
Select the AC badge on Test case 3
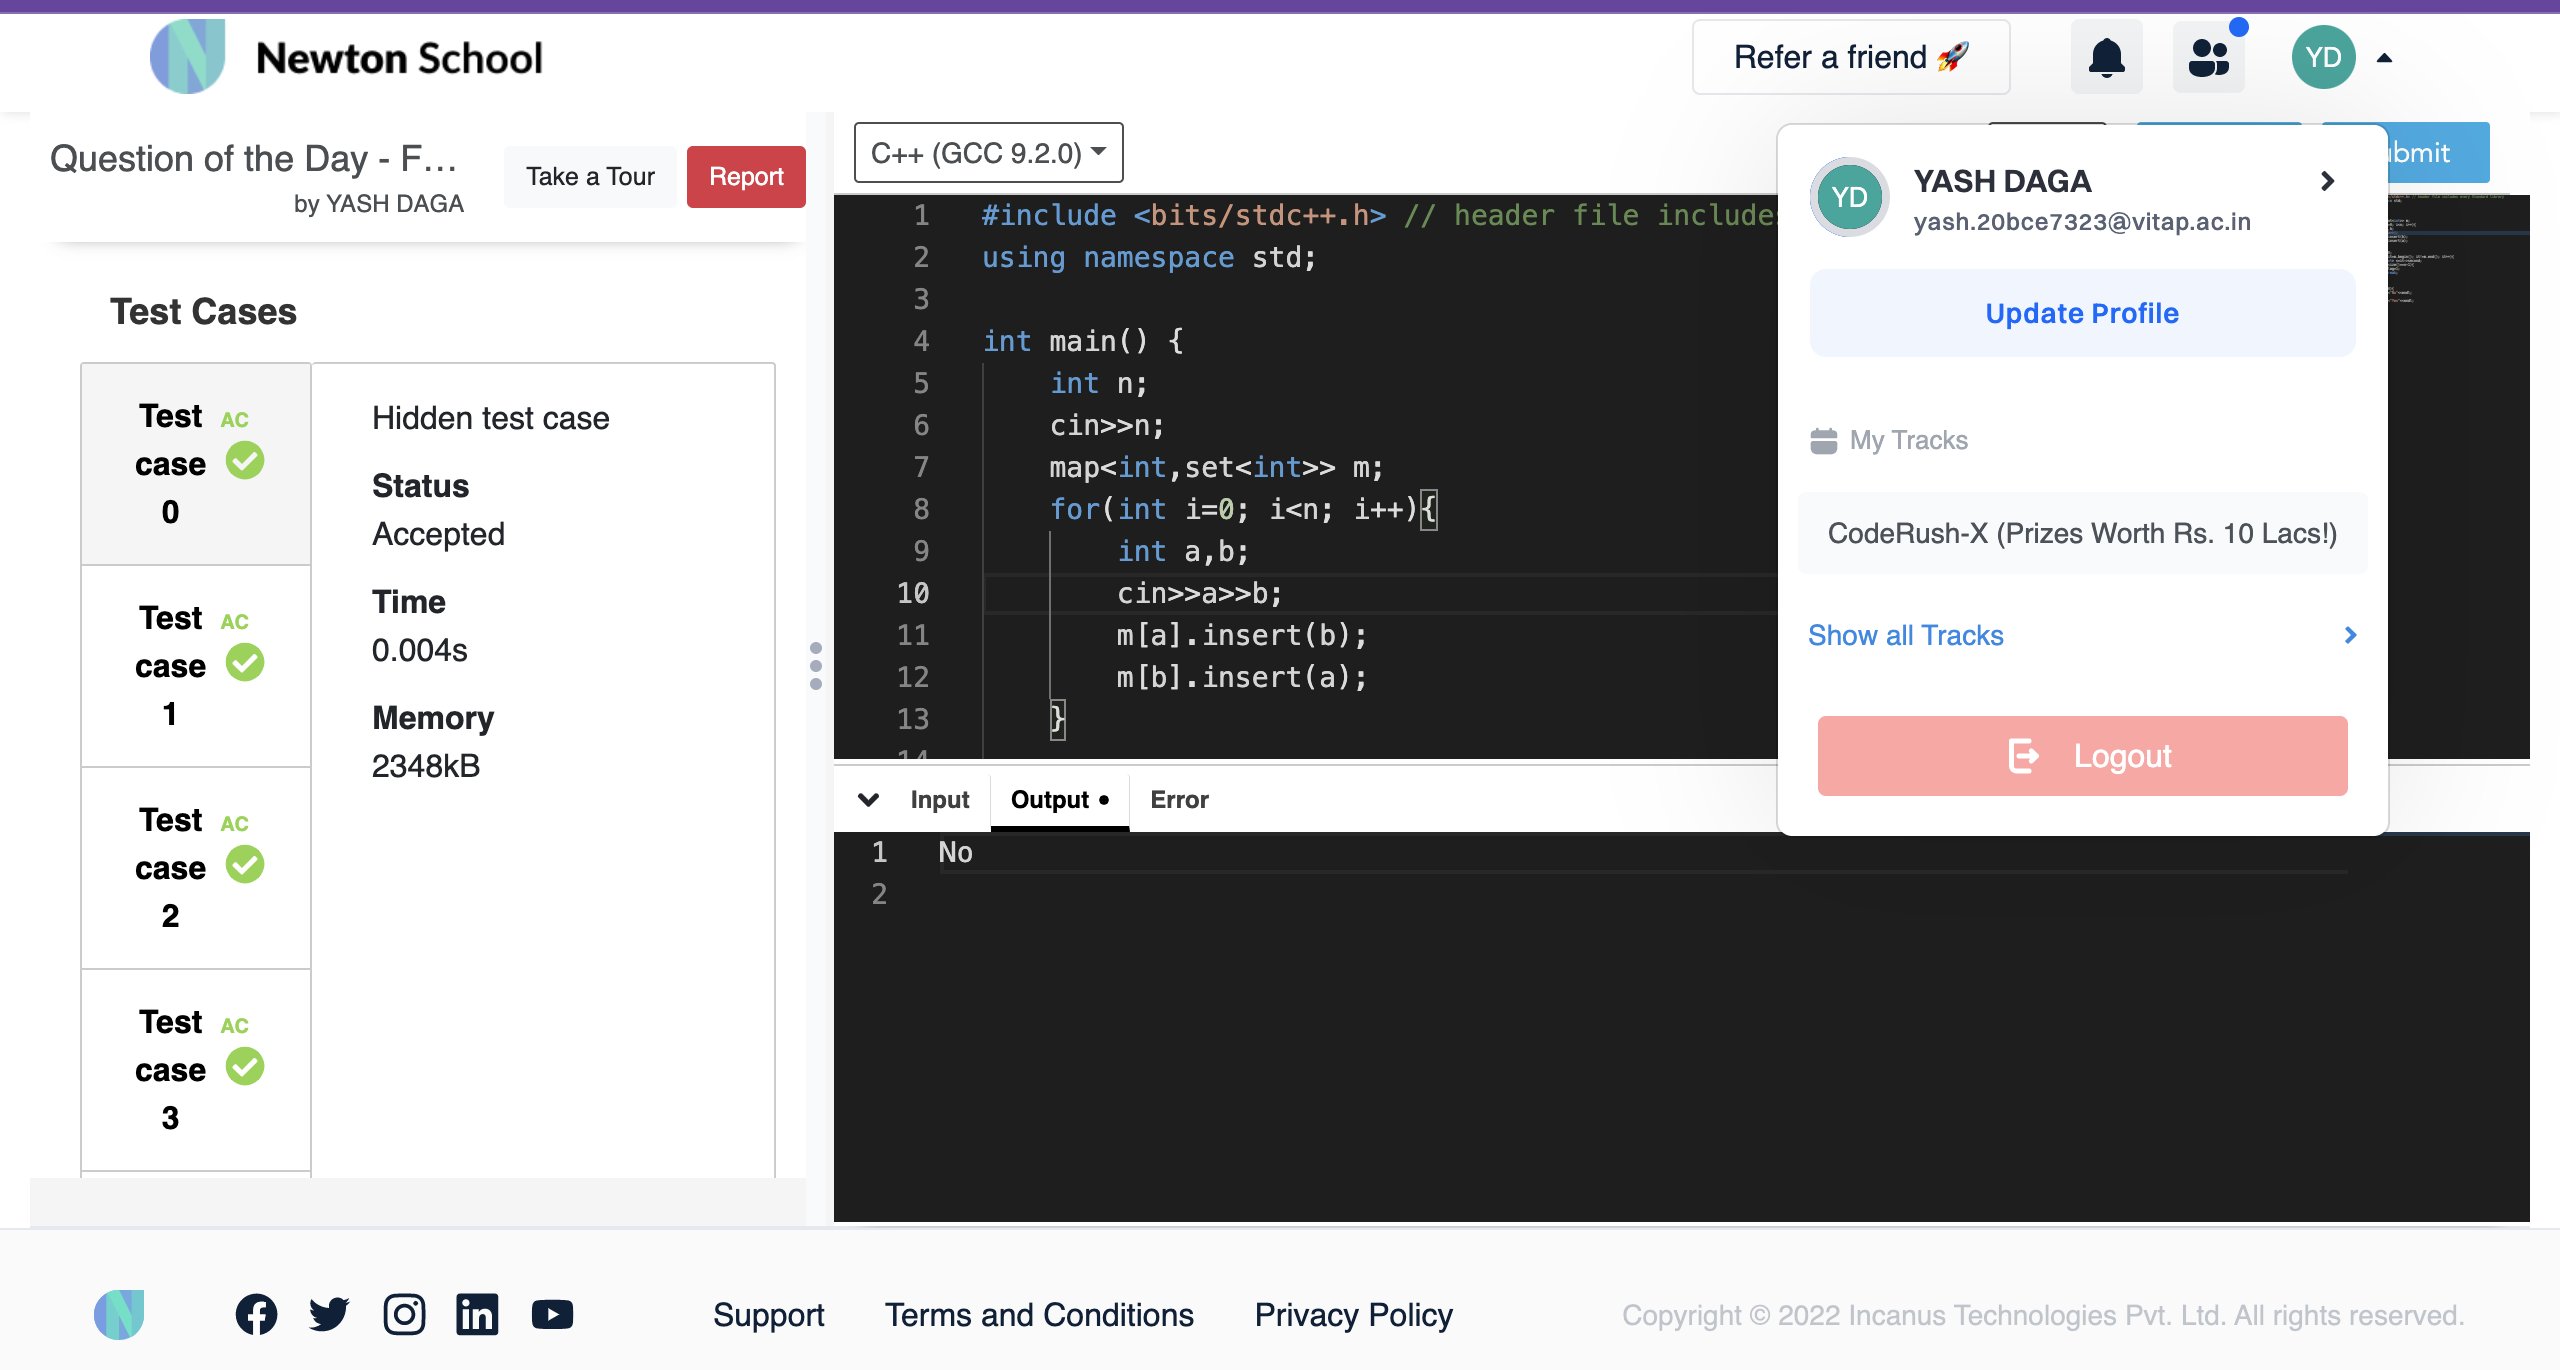(235, 1024)
